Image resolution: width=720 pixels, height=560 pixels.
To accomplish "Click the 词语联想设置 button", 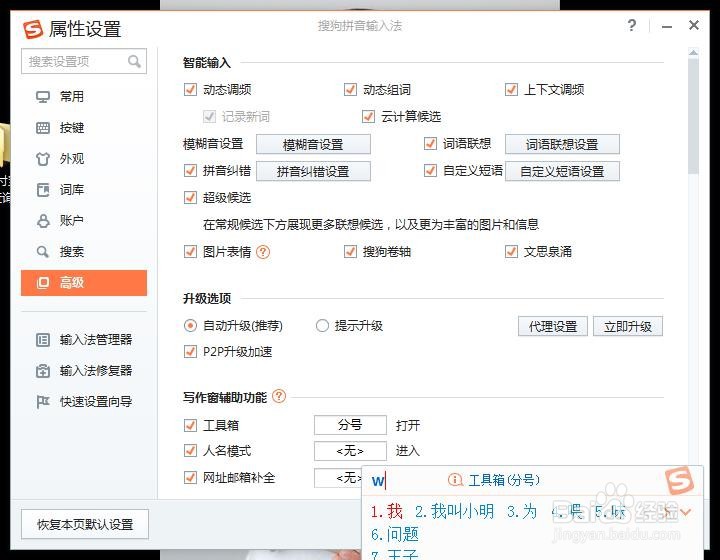I will click(562, 145).
